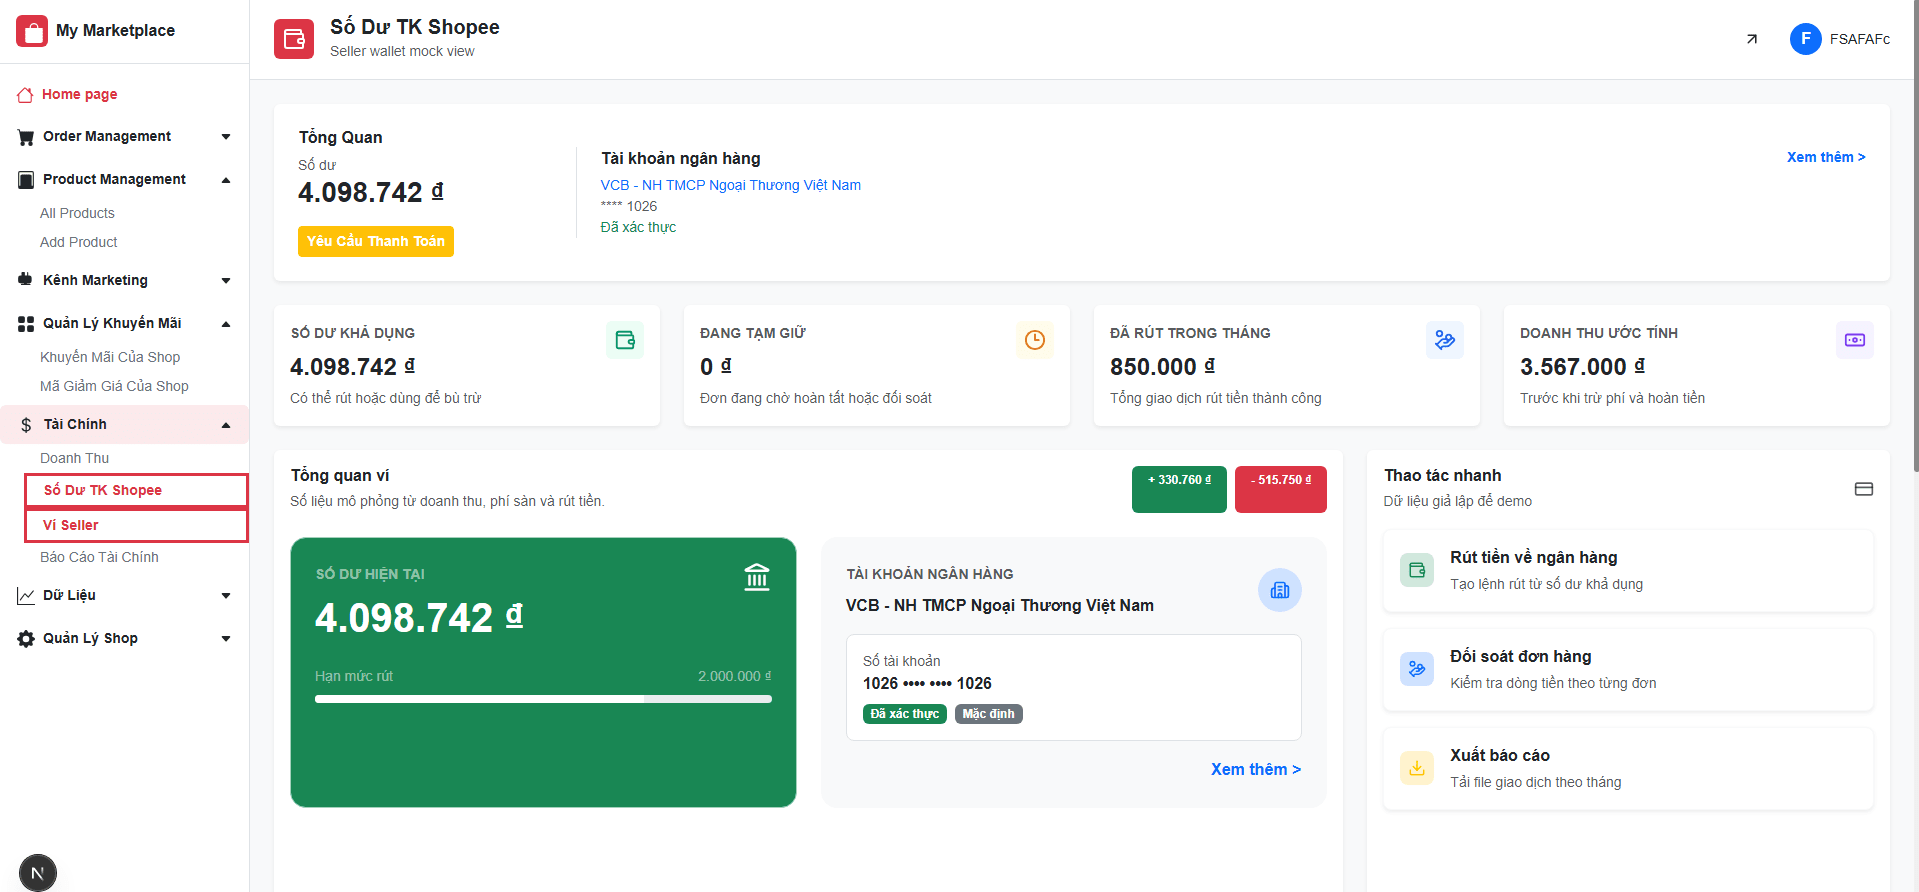Collapse the Product Management section arrow
1919x892 pixels.
(x=226, y=180)
